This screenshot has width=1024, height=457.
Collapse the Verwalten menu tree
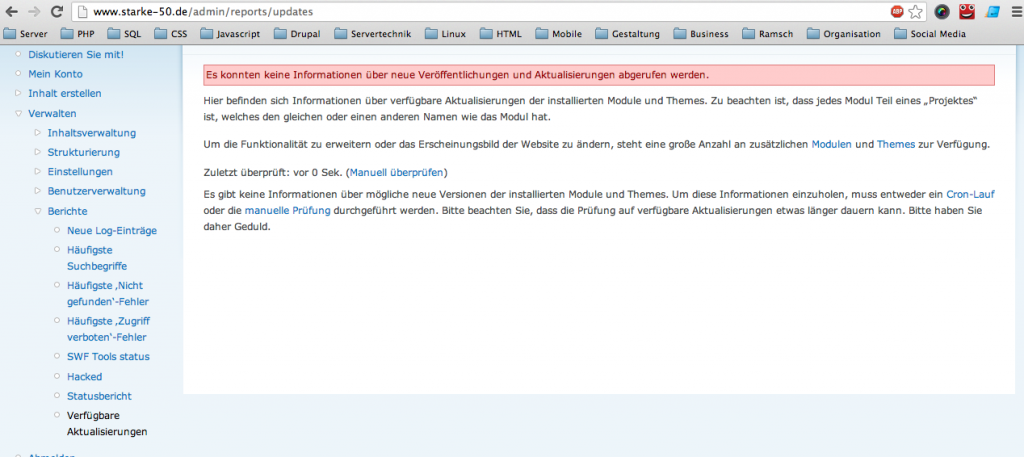(x=17, y=113)
